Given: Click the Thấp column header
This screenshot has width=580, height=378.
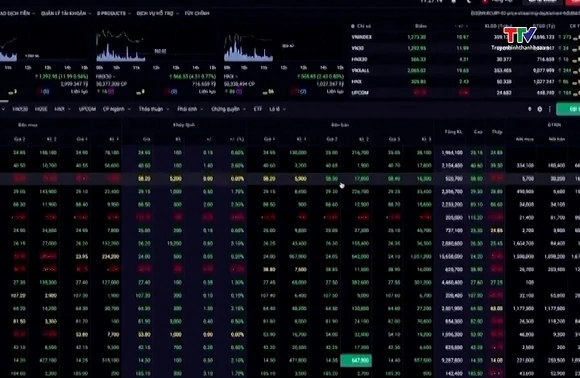Looking at the screenshot, I should [x=497, y=132].
